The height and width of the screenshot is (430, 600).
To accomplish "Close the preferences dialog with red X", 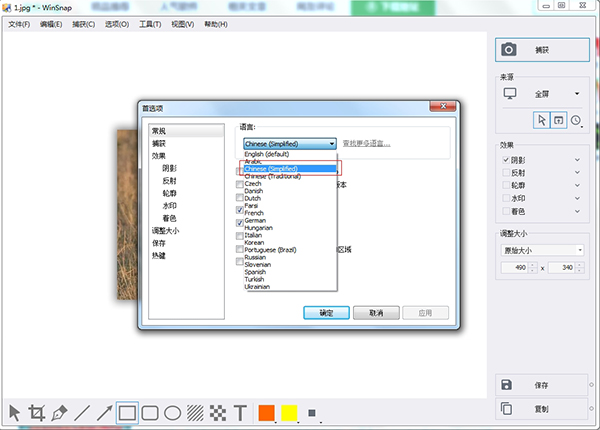I will tap(443, 106).
